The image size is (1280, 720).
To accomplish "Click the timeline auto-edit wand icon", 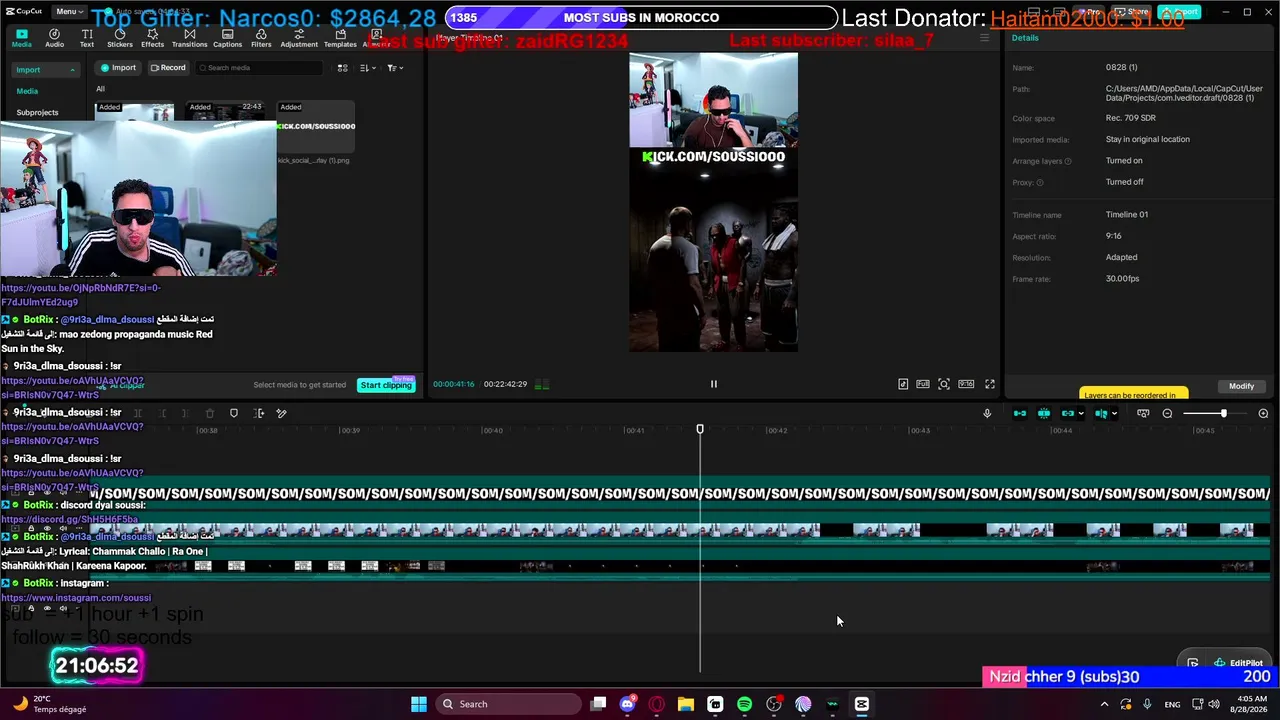I will click(282, 413).
